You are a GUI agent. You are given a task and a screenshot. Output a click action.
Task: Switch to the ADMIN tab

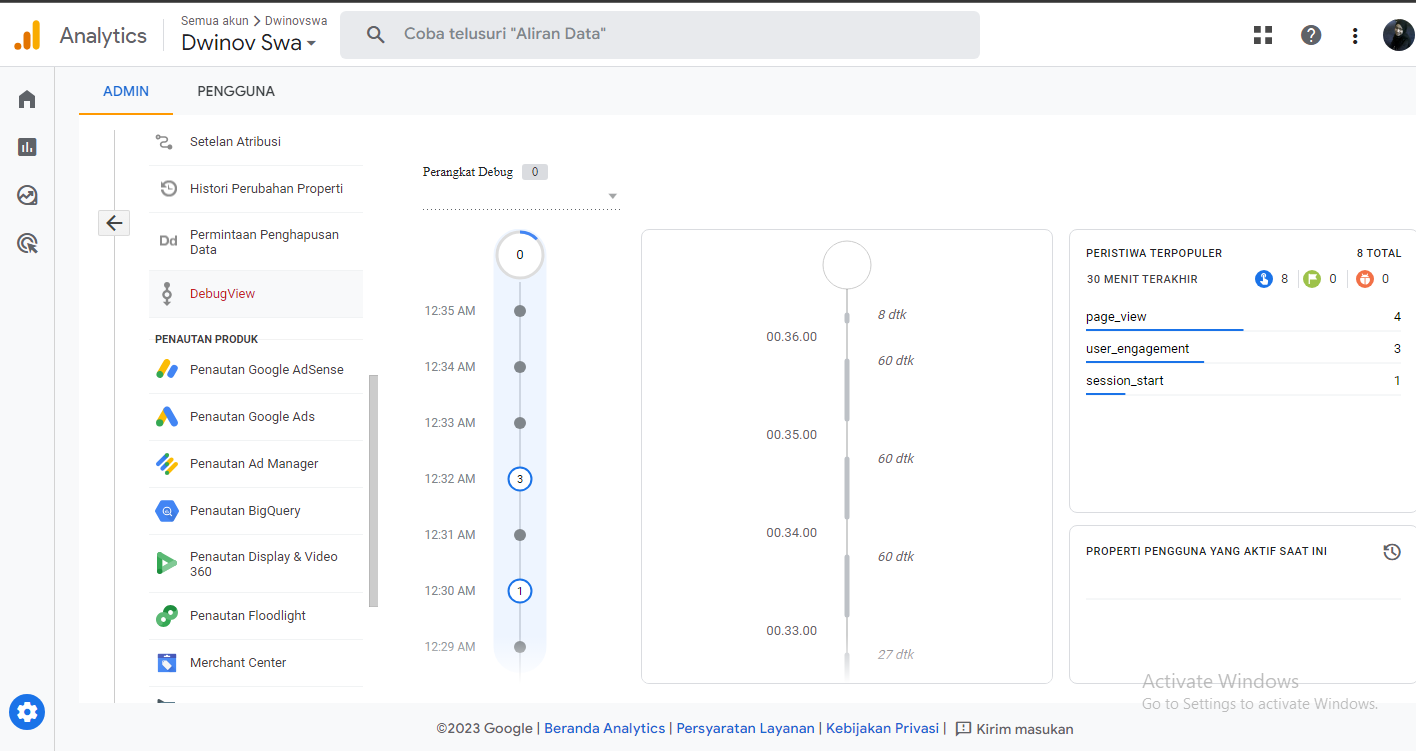pos(126,91)
